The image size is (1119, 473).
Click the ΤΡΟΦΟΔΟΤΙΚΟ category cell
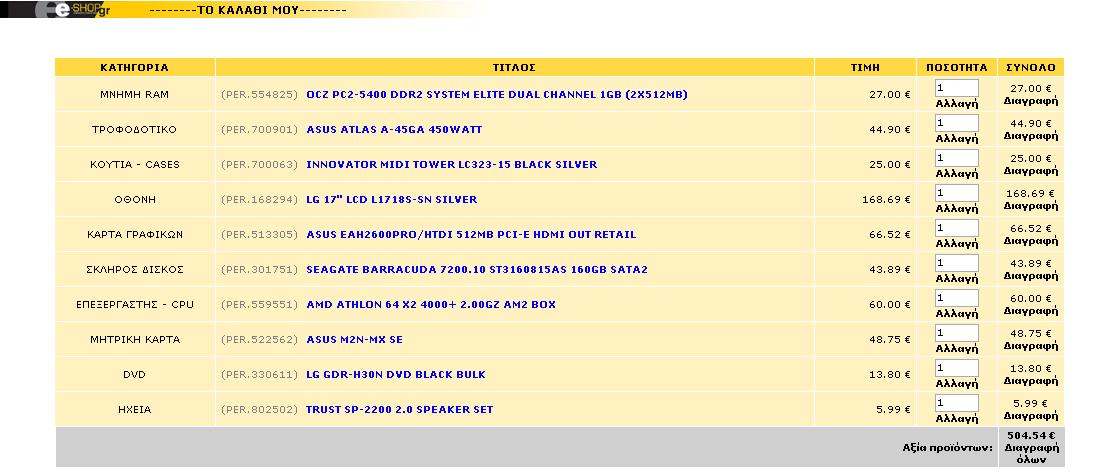click(x=135, y=129)
